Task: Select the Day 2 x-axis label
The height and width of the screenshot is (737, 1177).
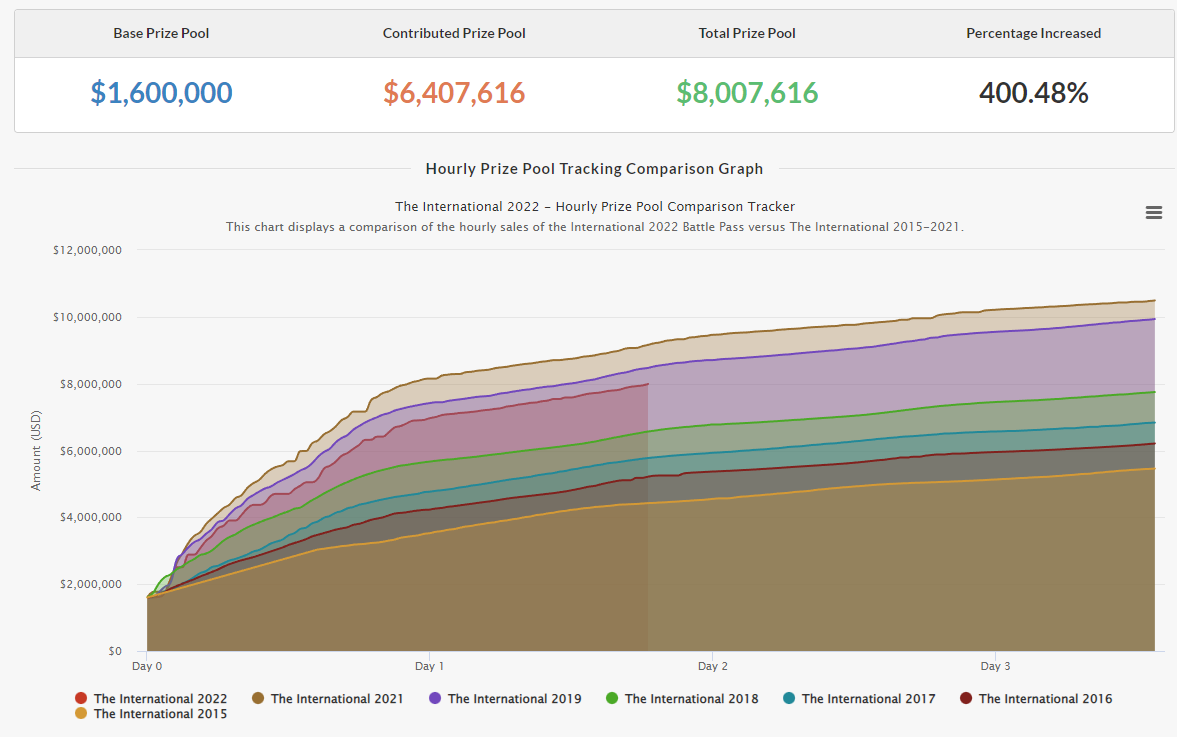Action: click(x=712, y=666)
